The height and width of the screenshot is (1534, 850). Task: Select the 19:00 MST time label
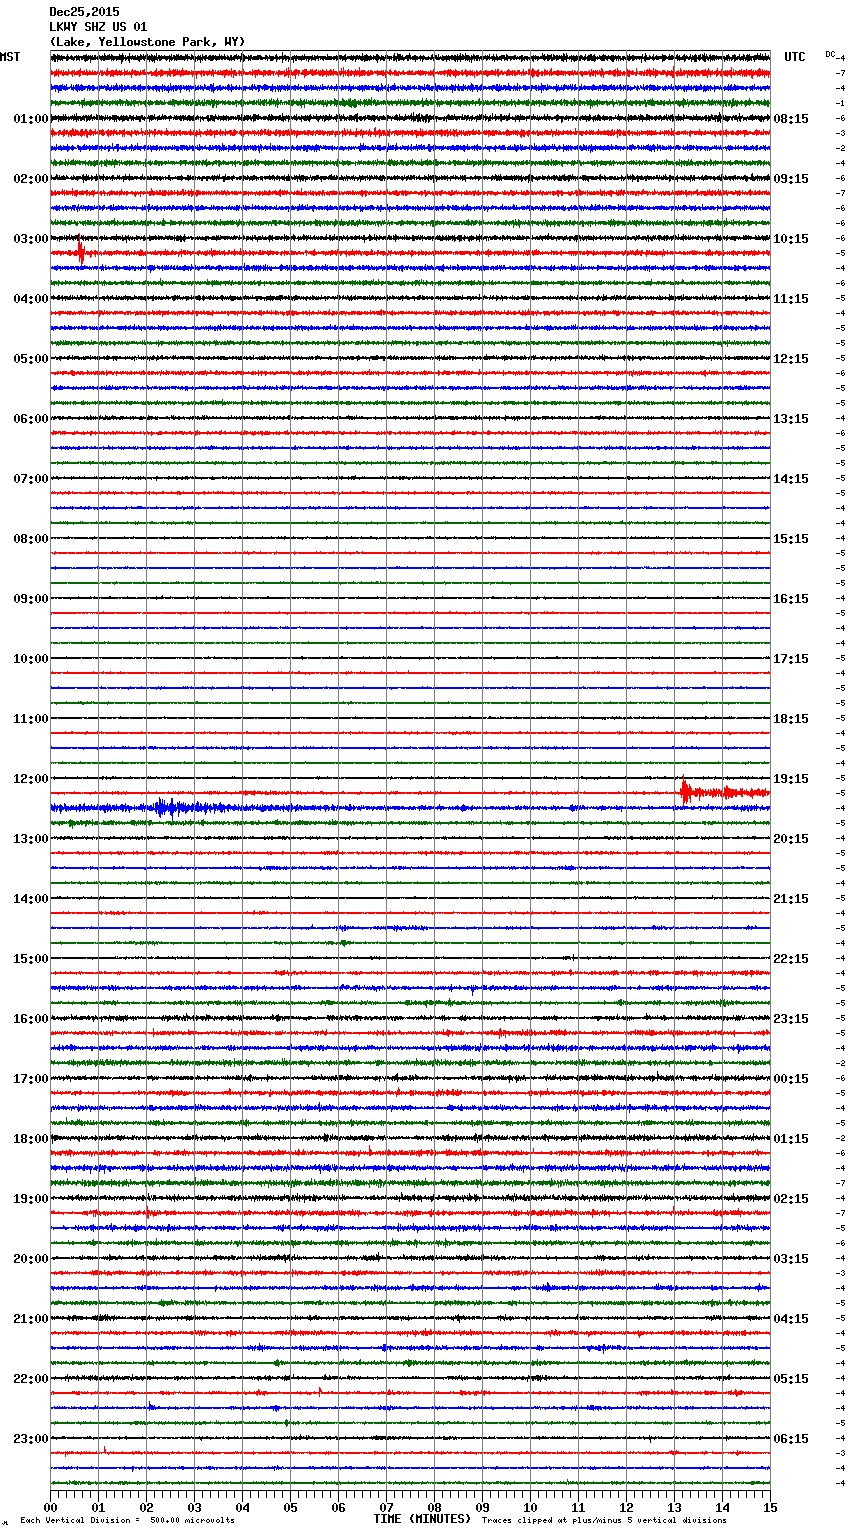click(30, 1199)
